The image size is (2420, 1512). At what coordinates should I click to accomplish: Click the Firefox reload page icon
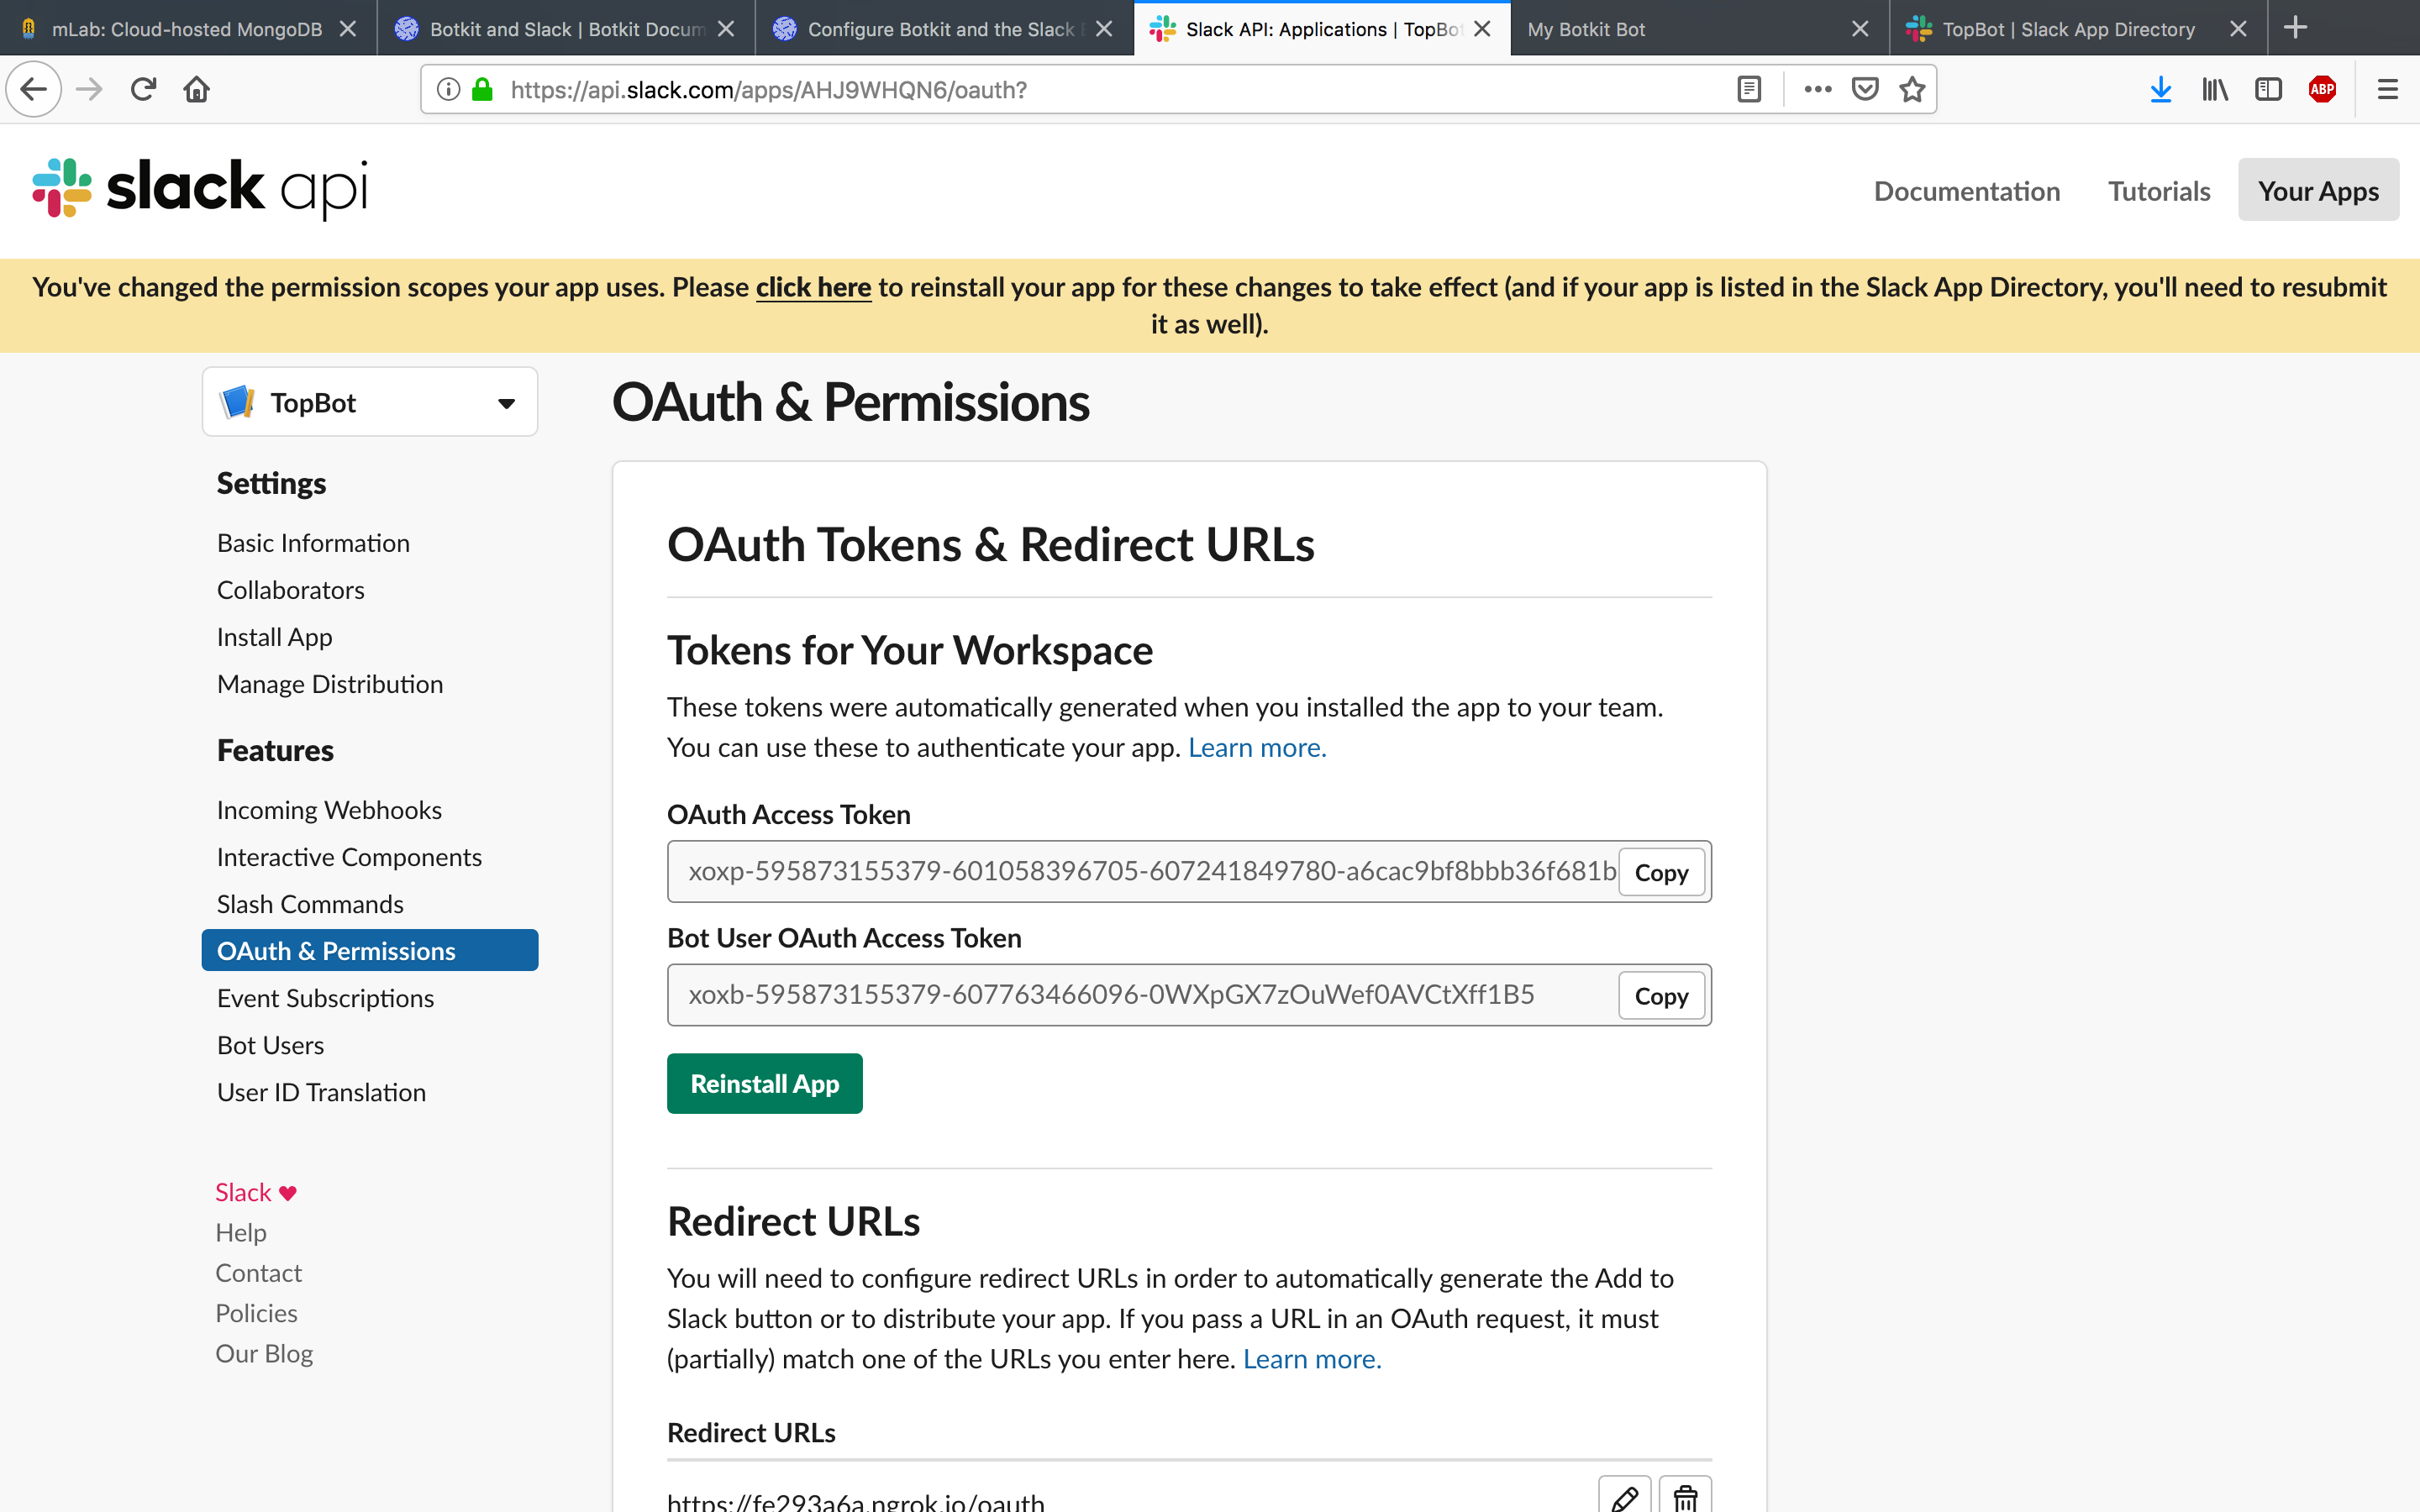pos(143,90)
